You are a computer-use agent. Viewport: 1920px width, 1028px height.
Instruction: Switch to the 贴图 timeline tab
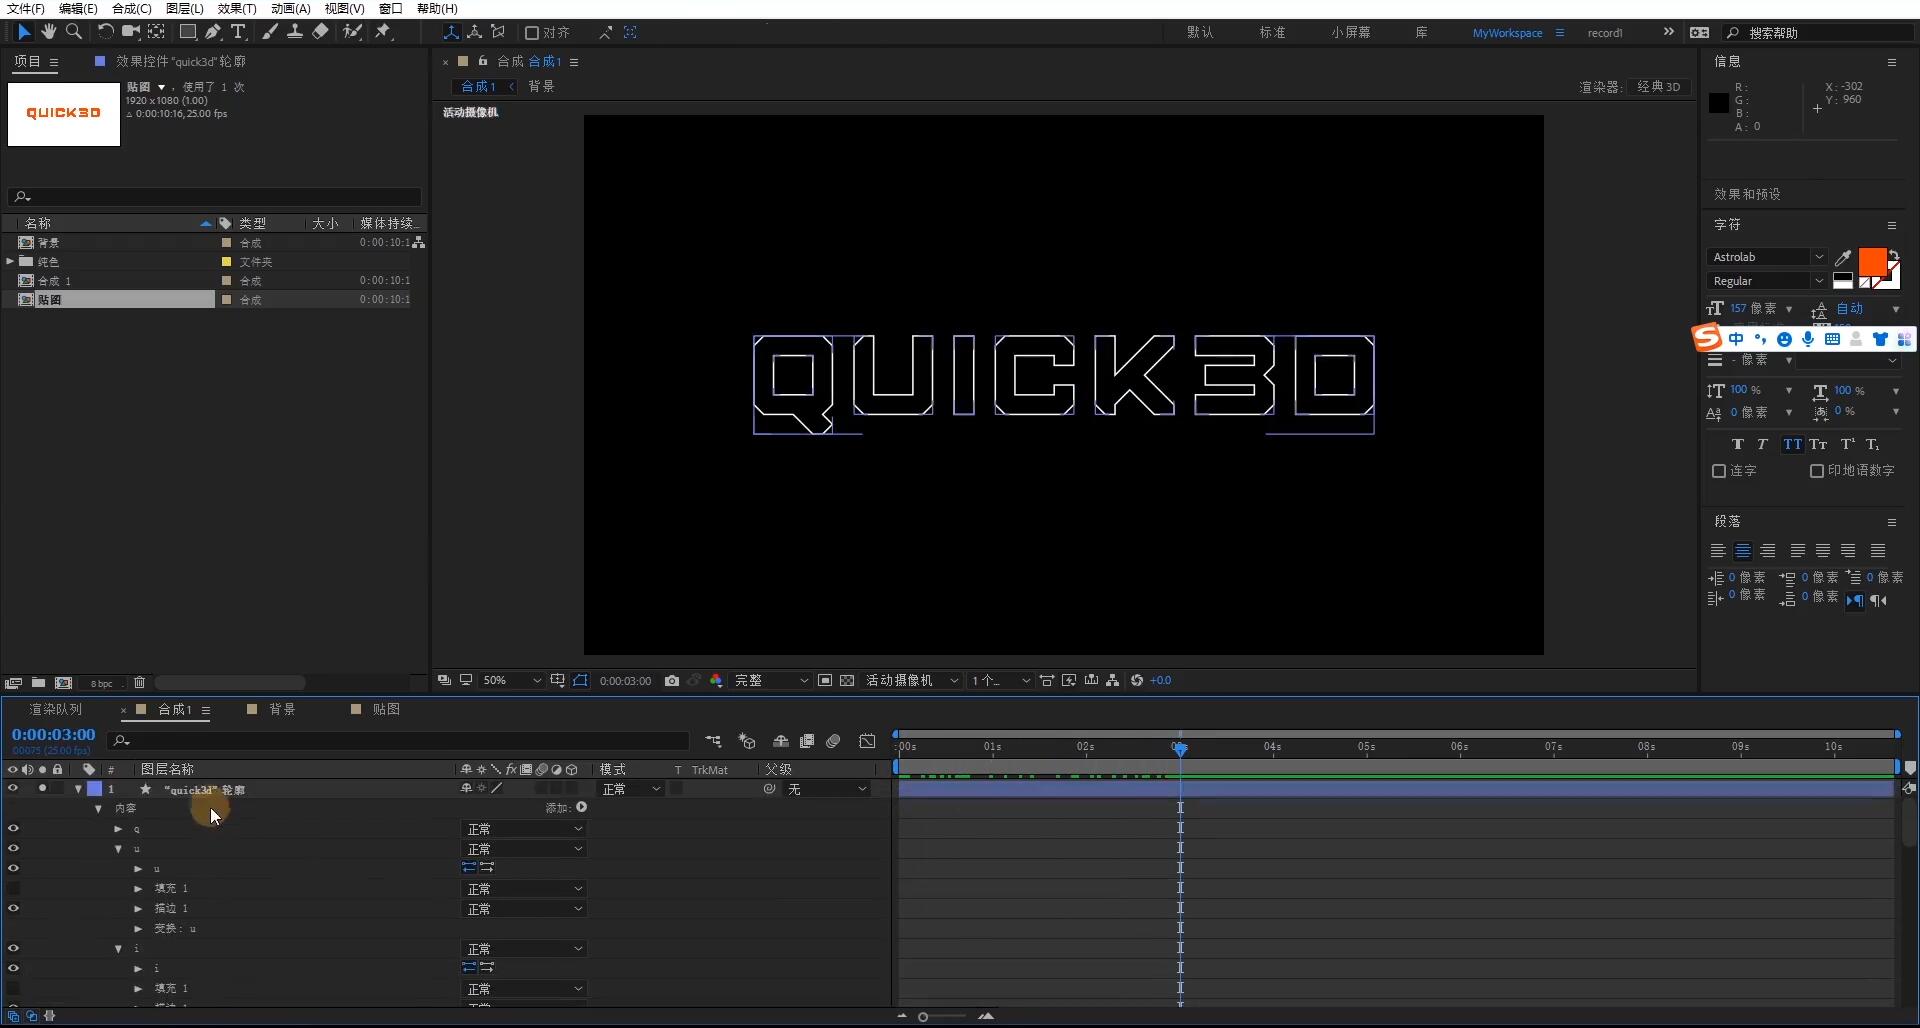click(x=386, y=710)
